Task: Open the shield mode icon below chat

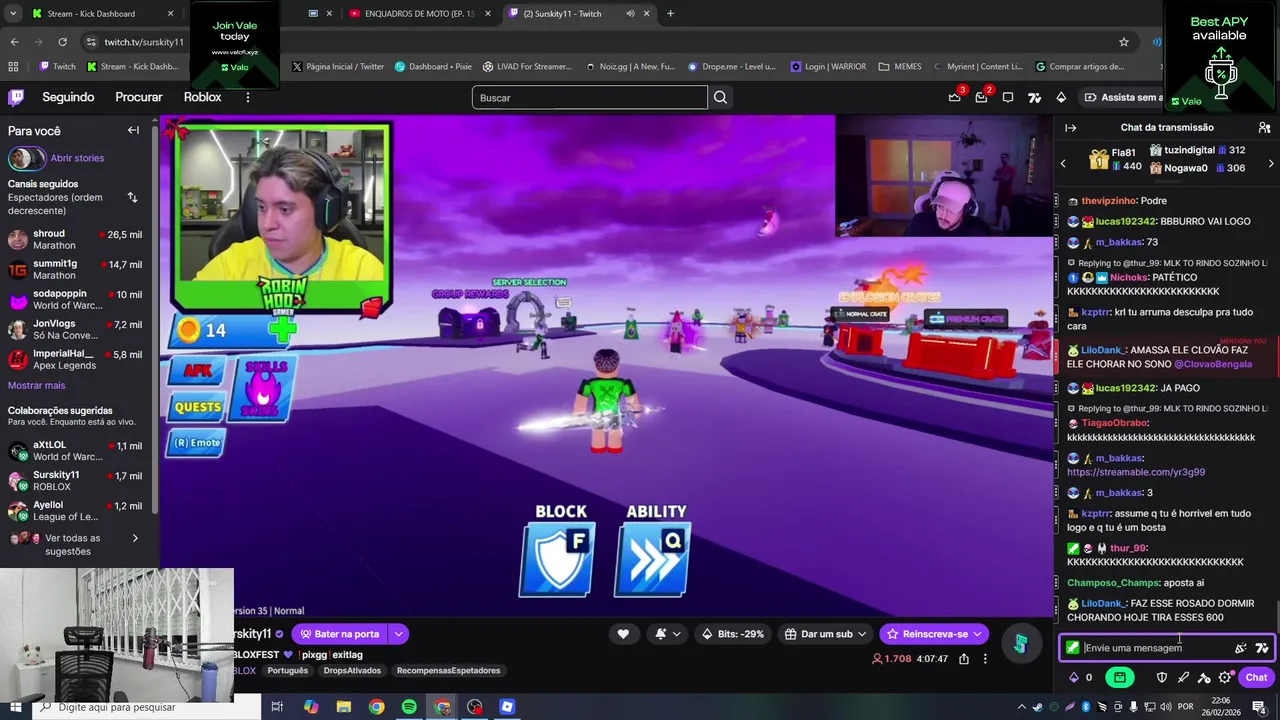Action: (1162, 677)
